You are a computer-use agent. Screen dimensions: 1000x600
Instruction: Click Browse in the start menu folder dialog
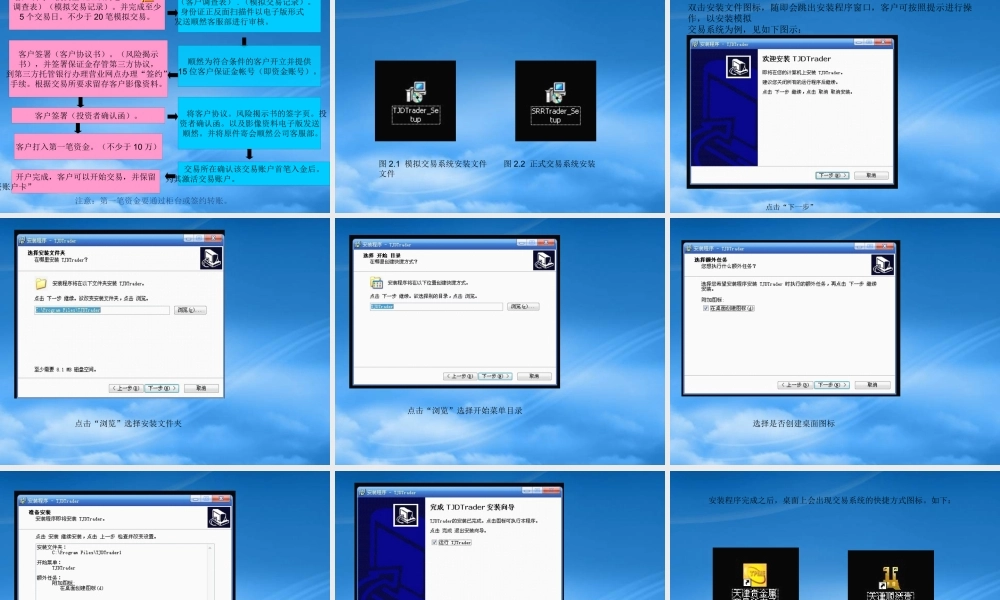tap(525, 307)
